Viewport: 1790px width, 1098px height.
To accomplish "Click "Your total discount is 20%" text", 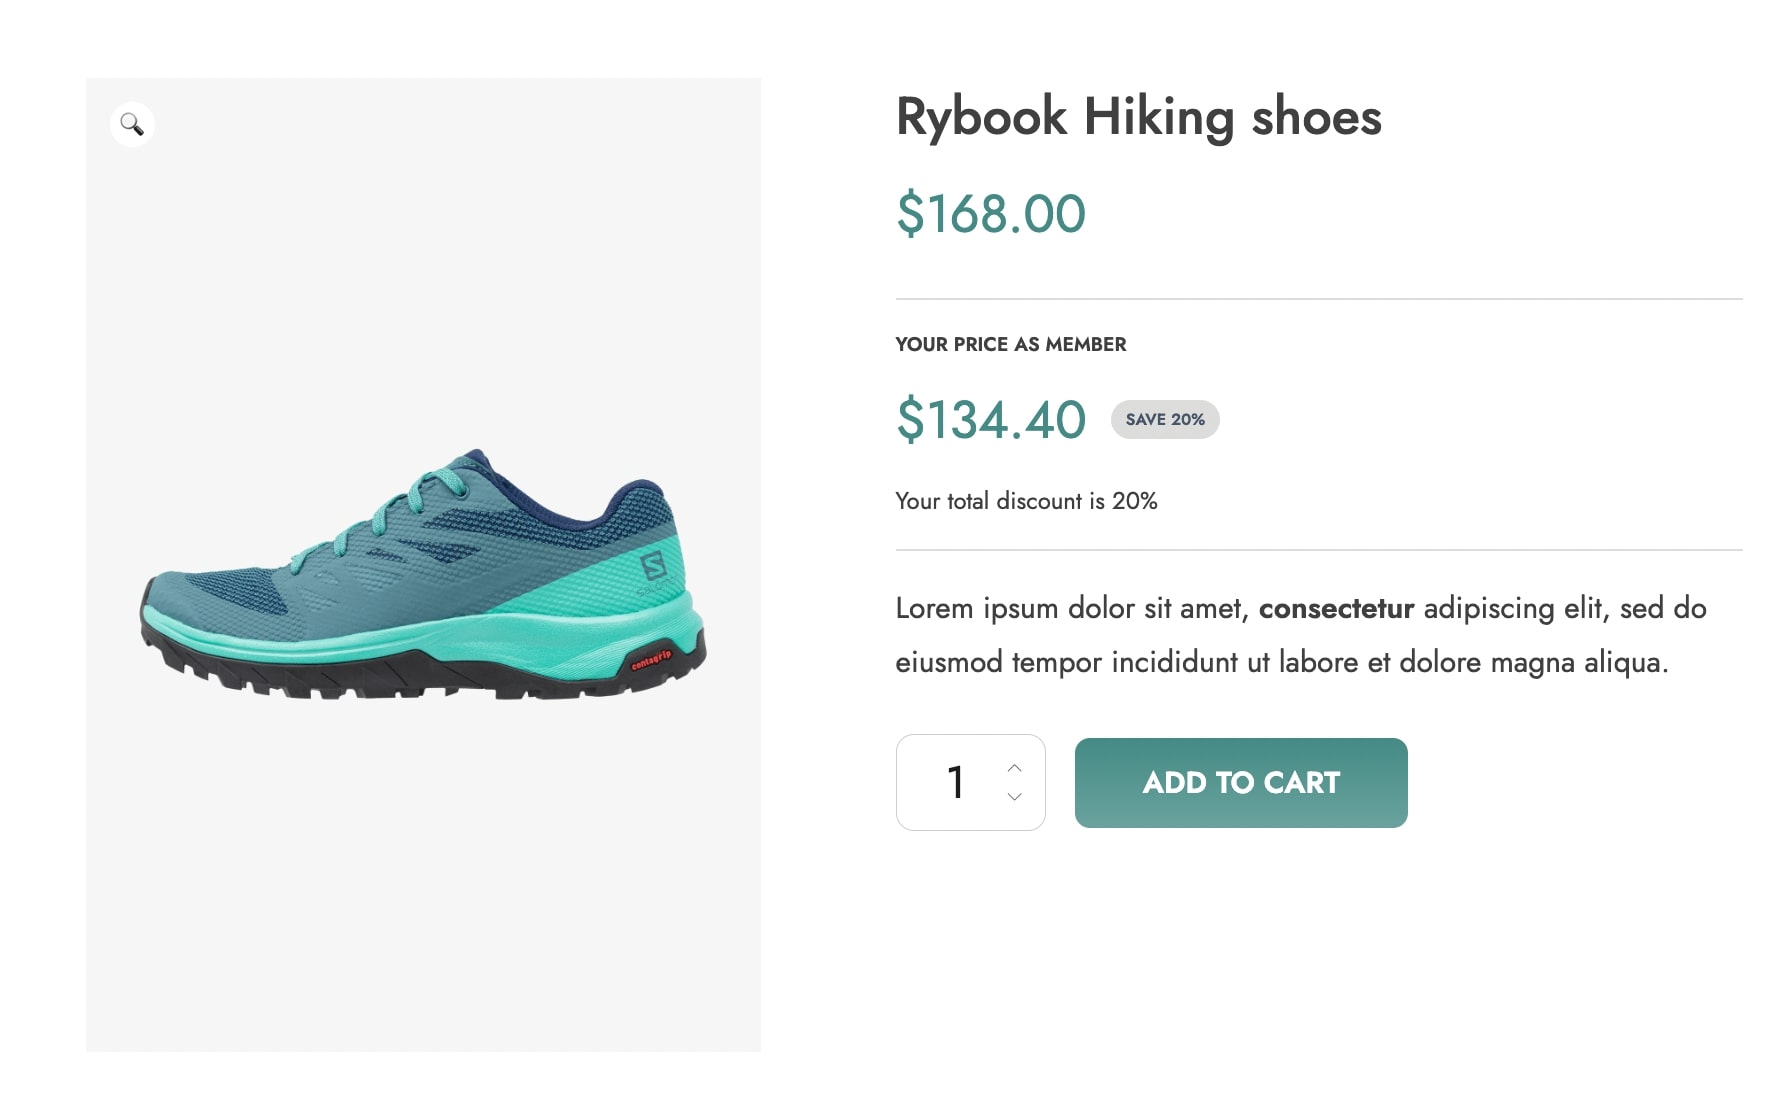I will [1026, 501].
